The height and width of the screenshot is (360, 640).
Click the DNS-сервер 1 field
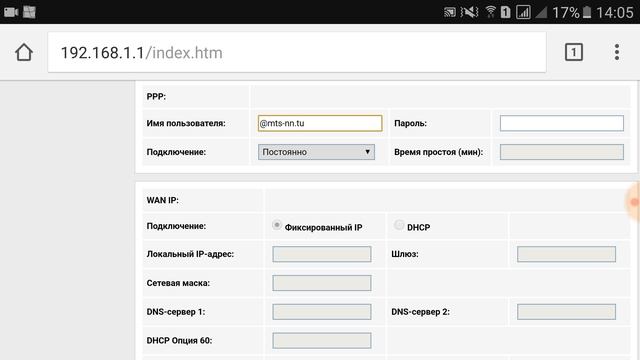[322, 312]
